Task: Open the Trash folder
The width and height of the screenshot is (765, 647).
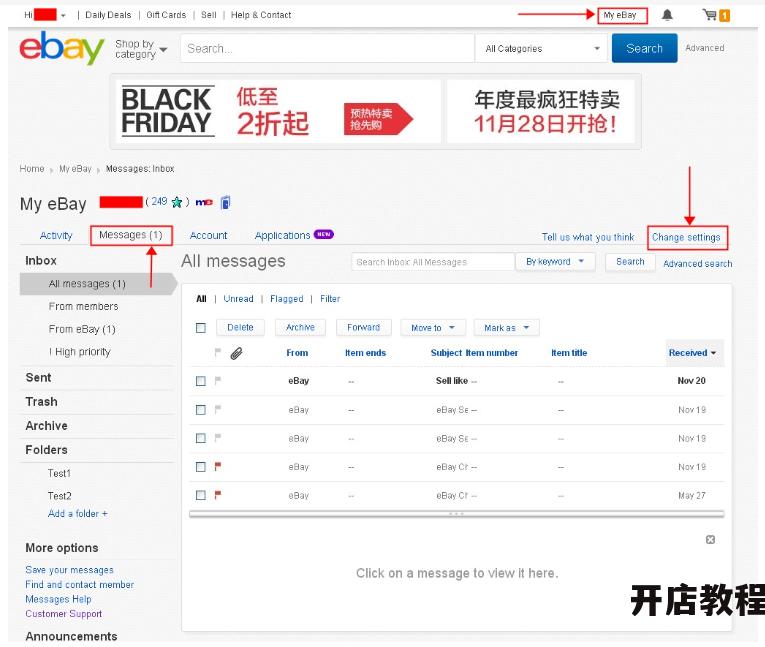Action: [41, 402]
